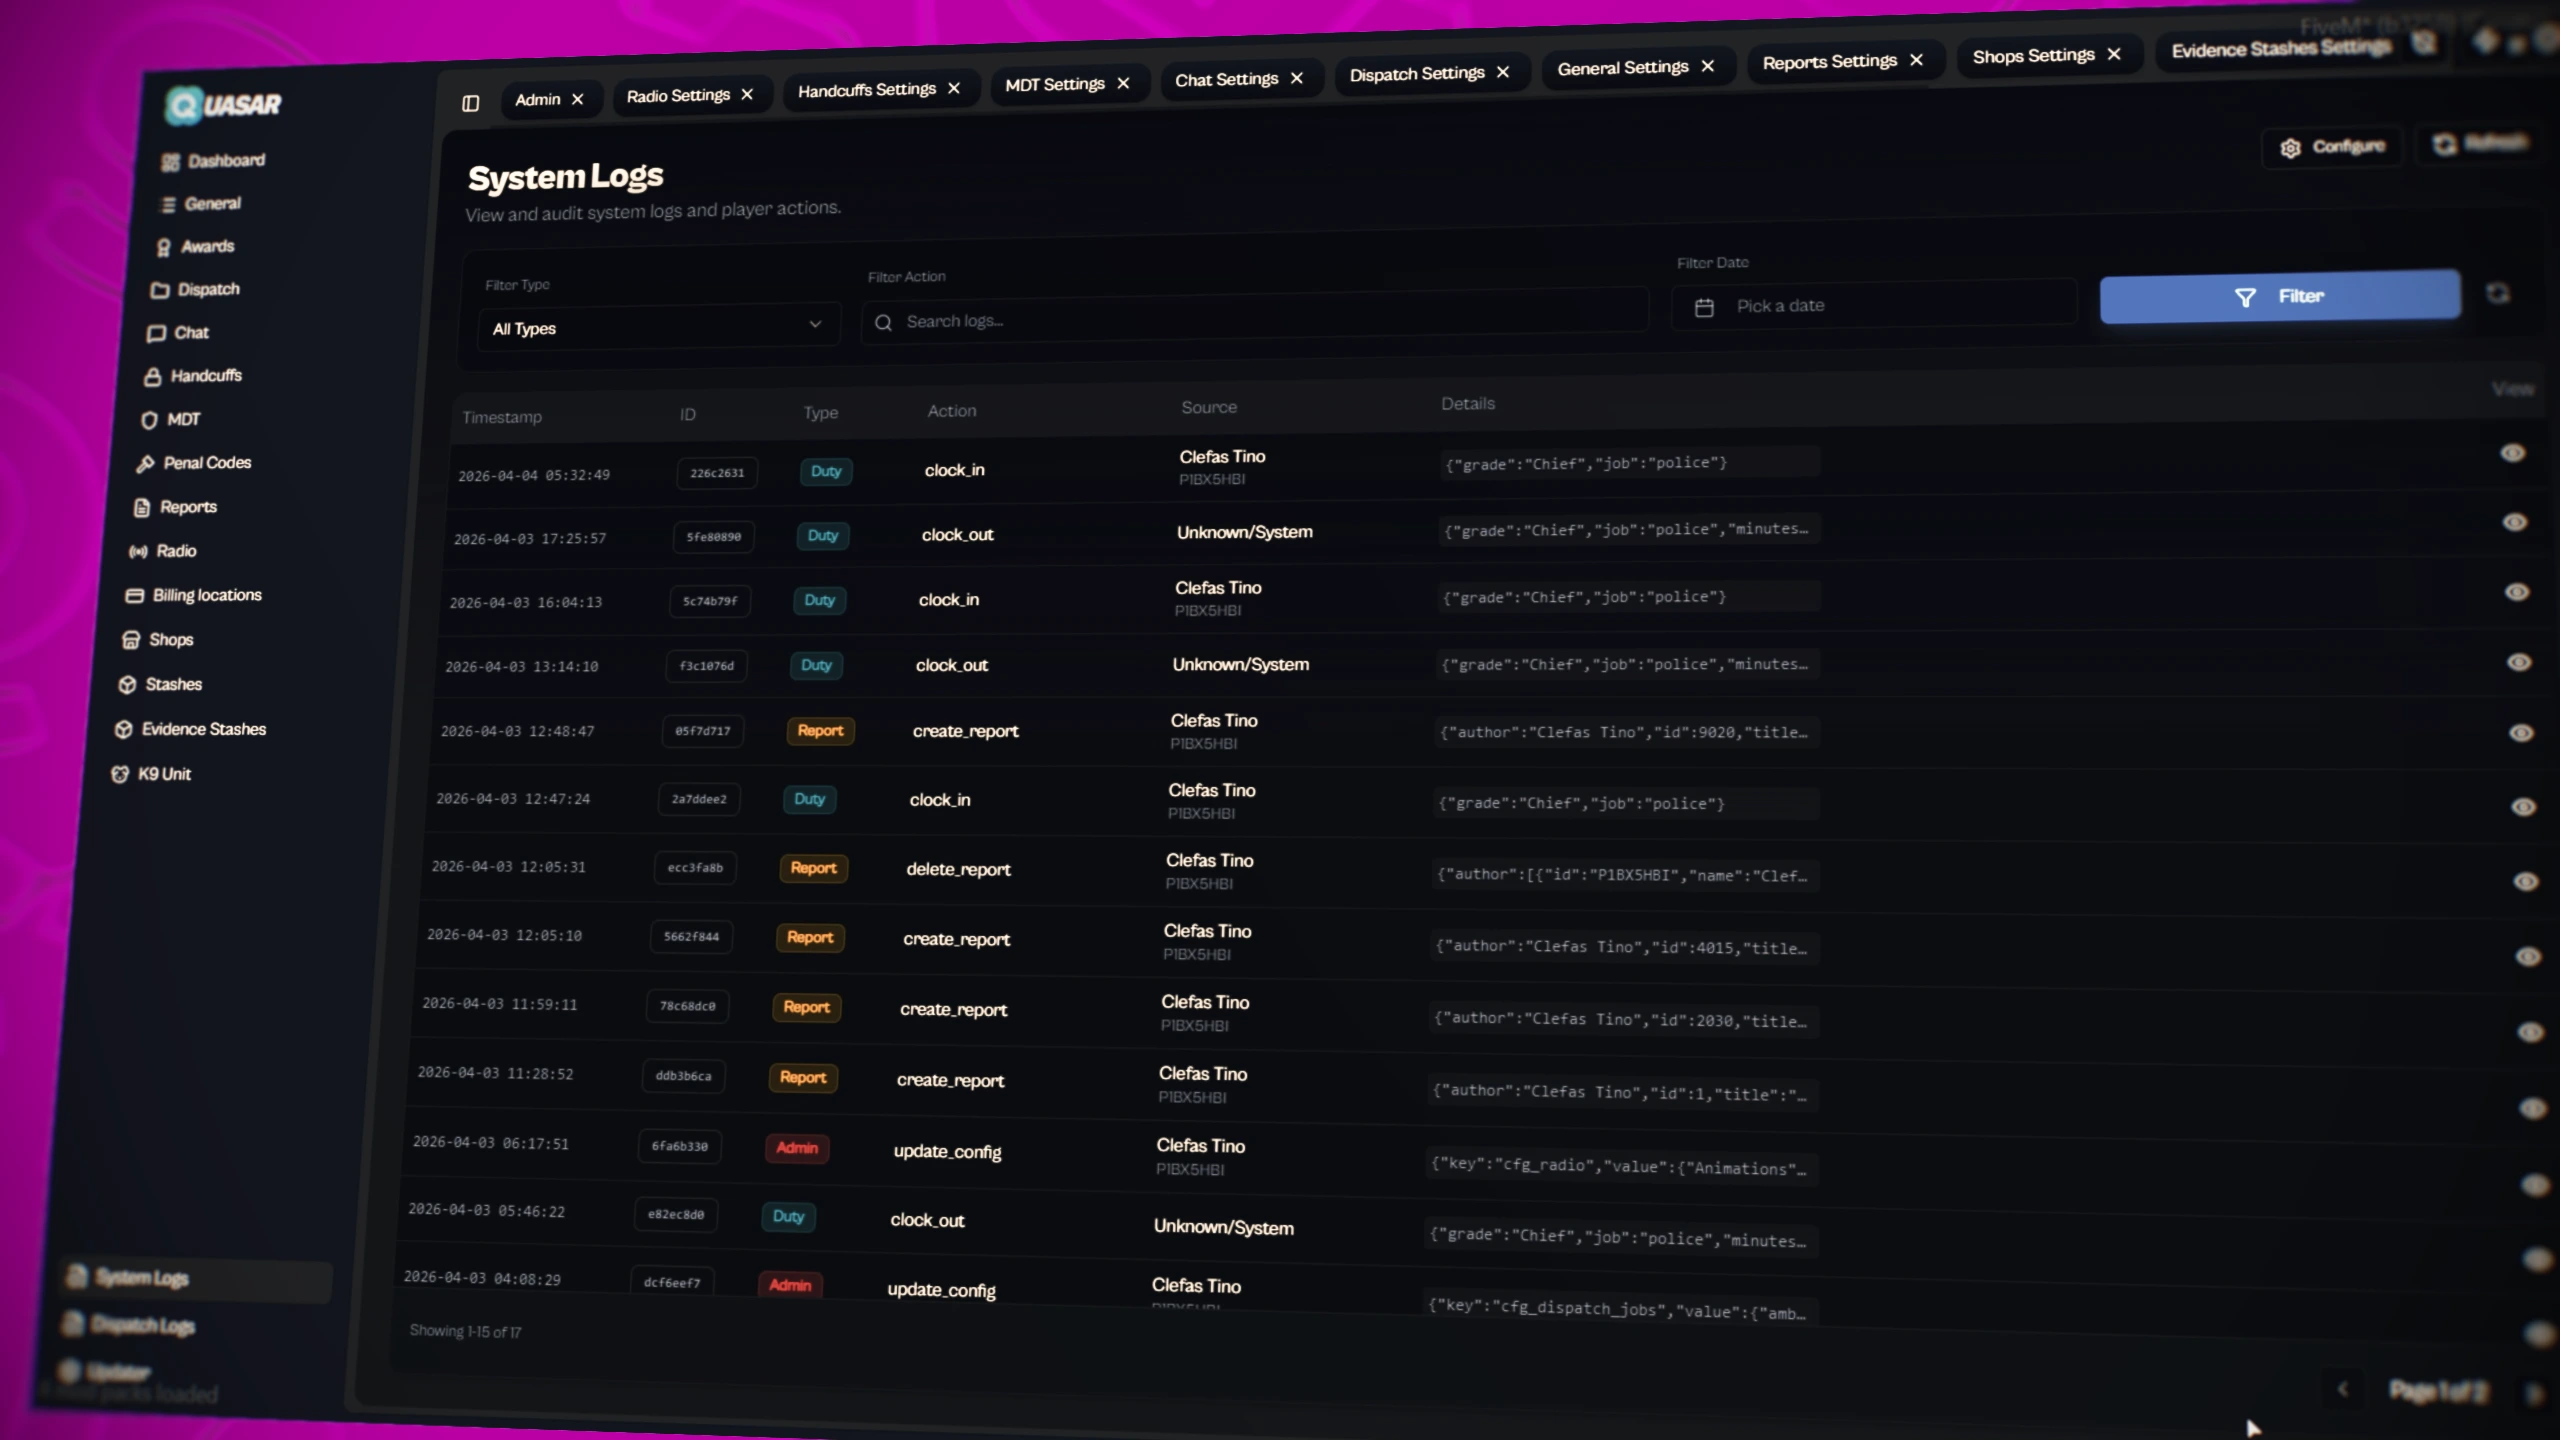Click the reset filters icon beside Filter
Screen dimensions: 2560x1440
2498,293
